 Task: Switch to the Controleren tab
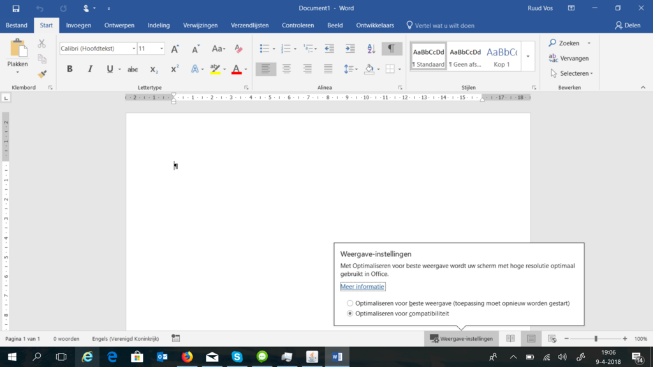click(298, 25)
